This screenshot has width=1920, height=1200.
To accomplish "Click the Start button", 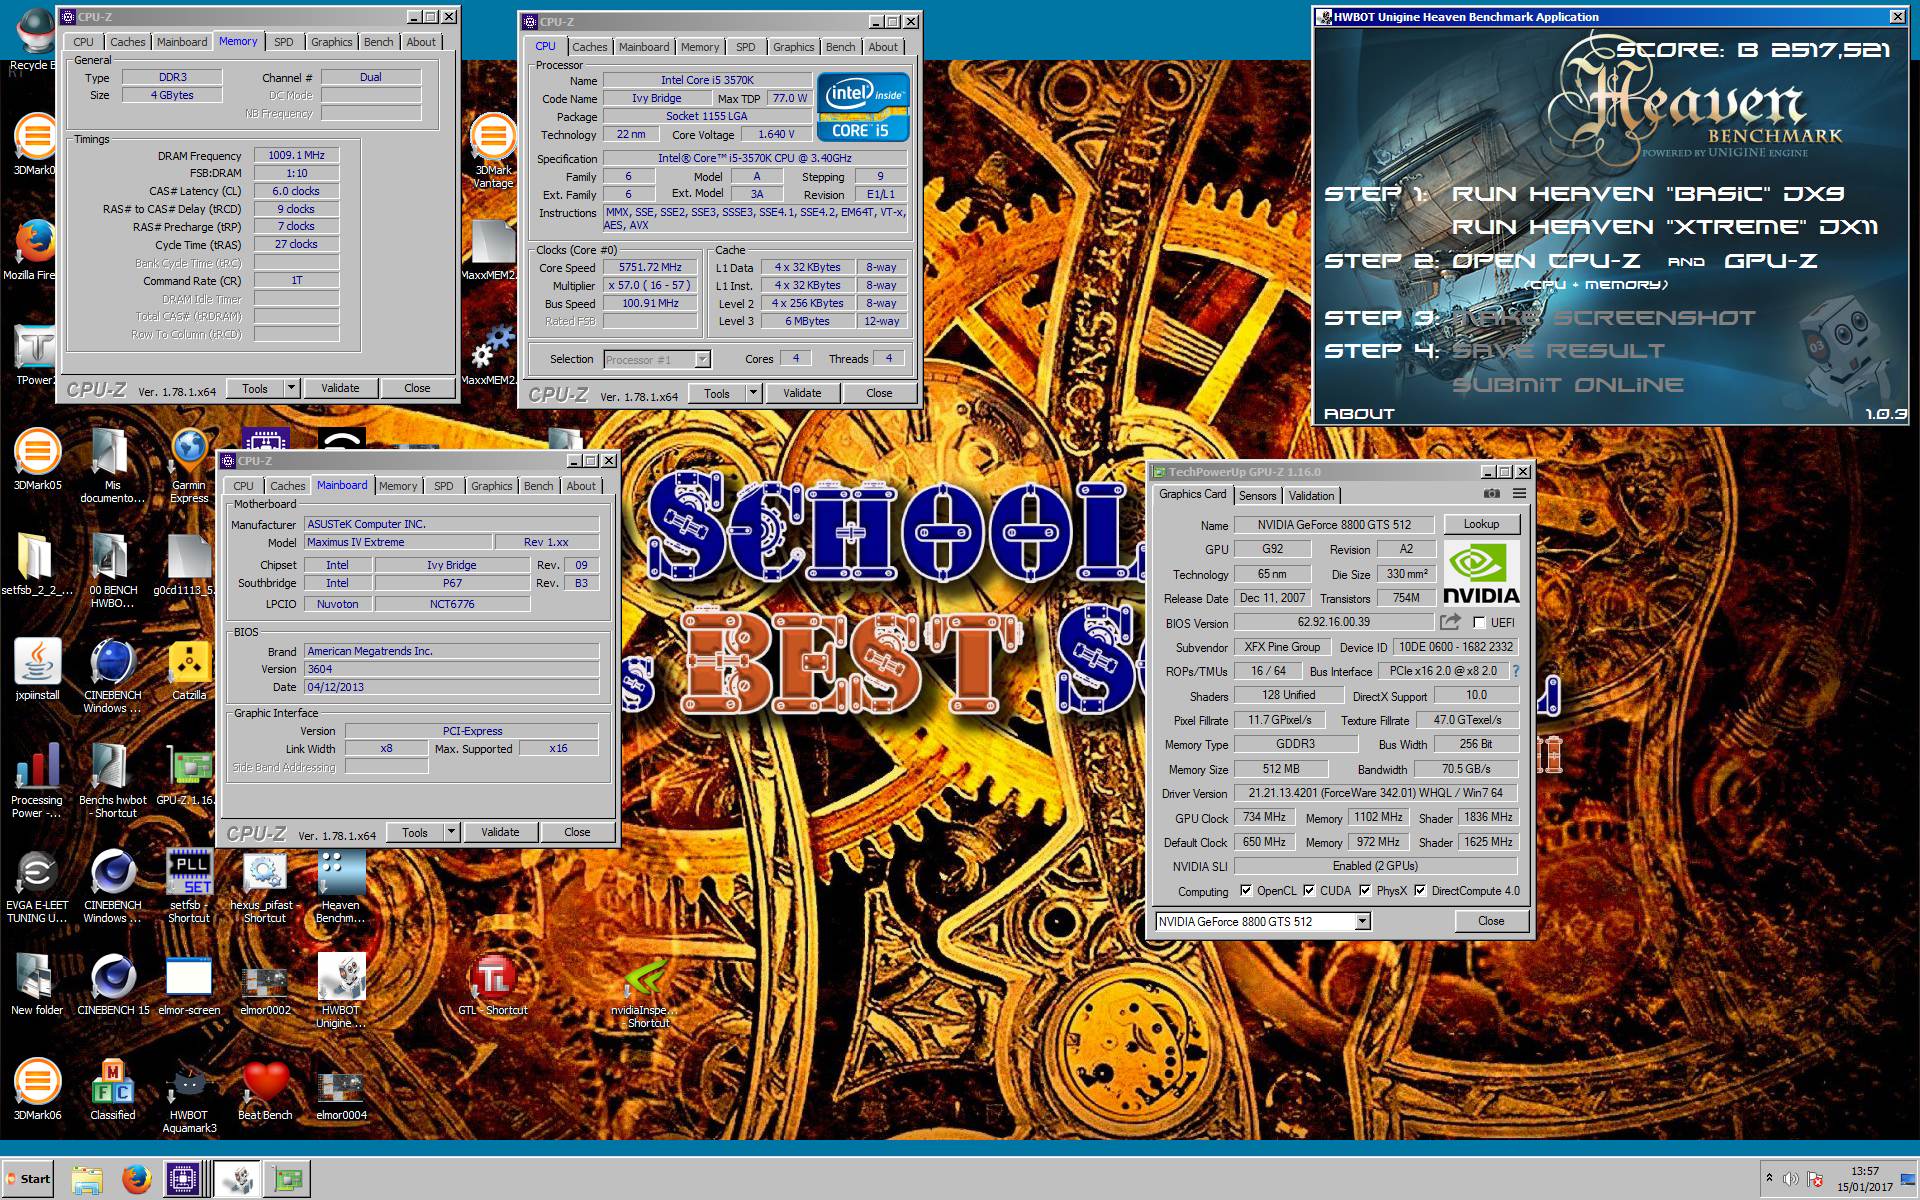I will click(x=28, y=1179).
